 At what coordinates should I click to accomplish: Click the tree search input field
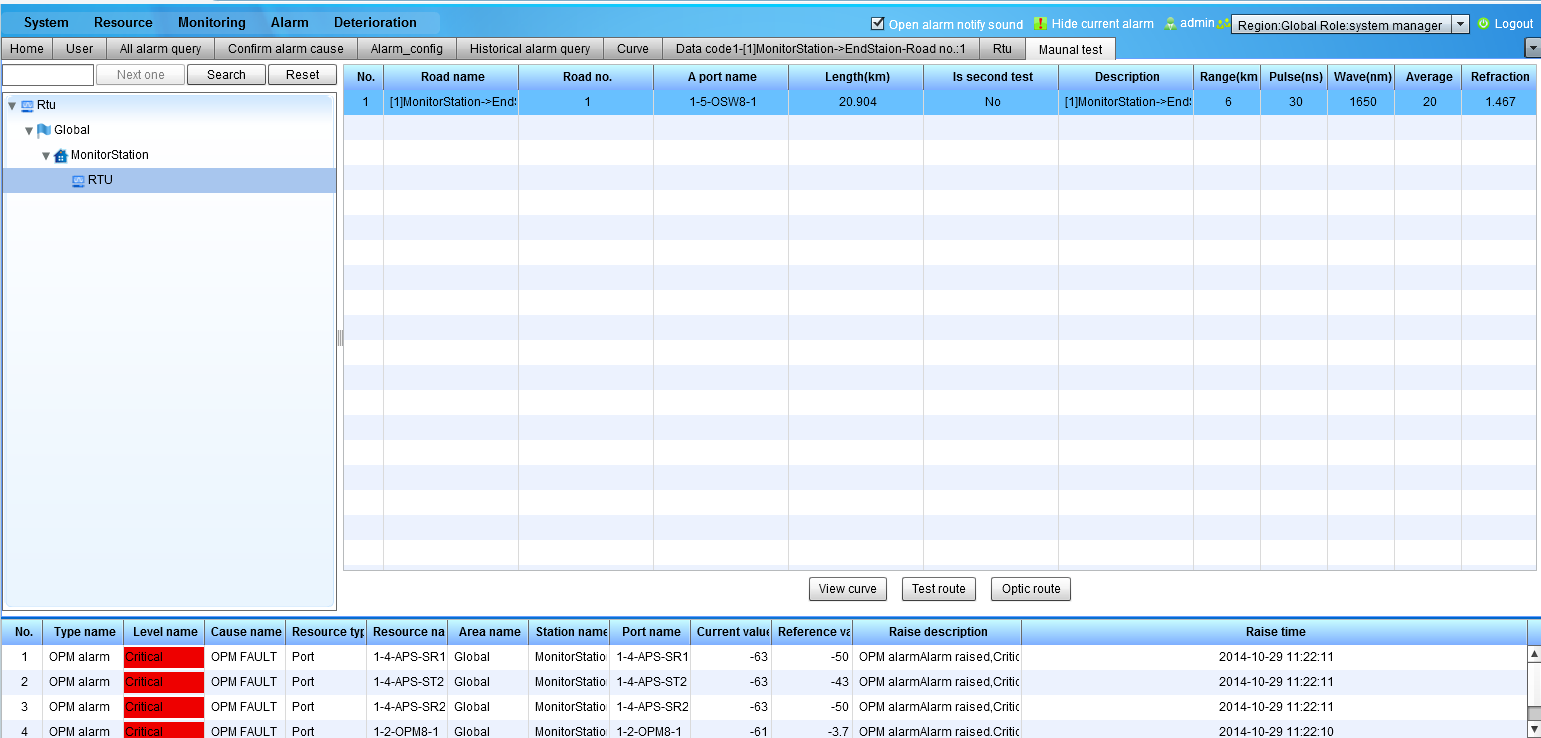coord(48,75)
